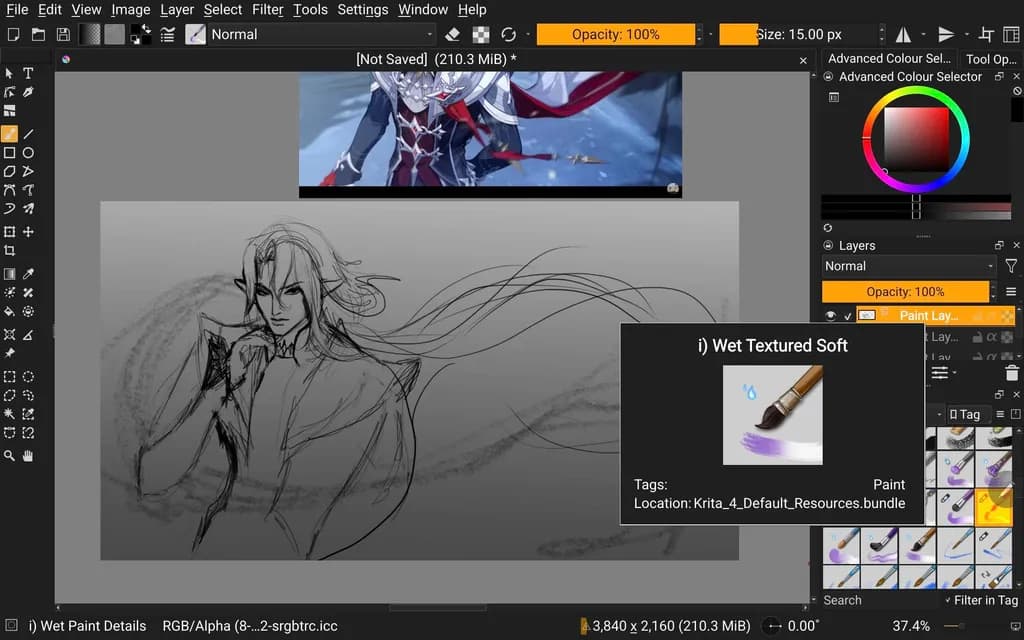Toggle preserve alpha checkerboard button

[x=481, y=35]
